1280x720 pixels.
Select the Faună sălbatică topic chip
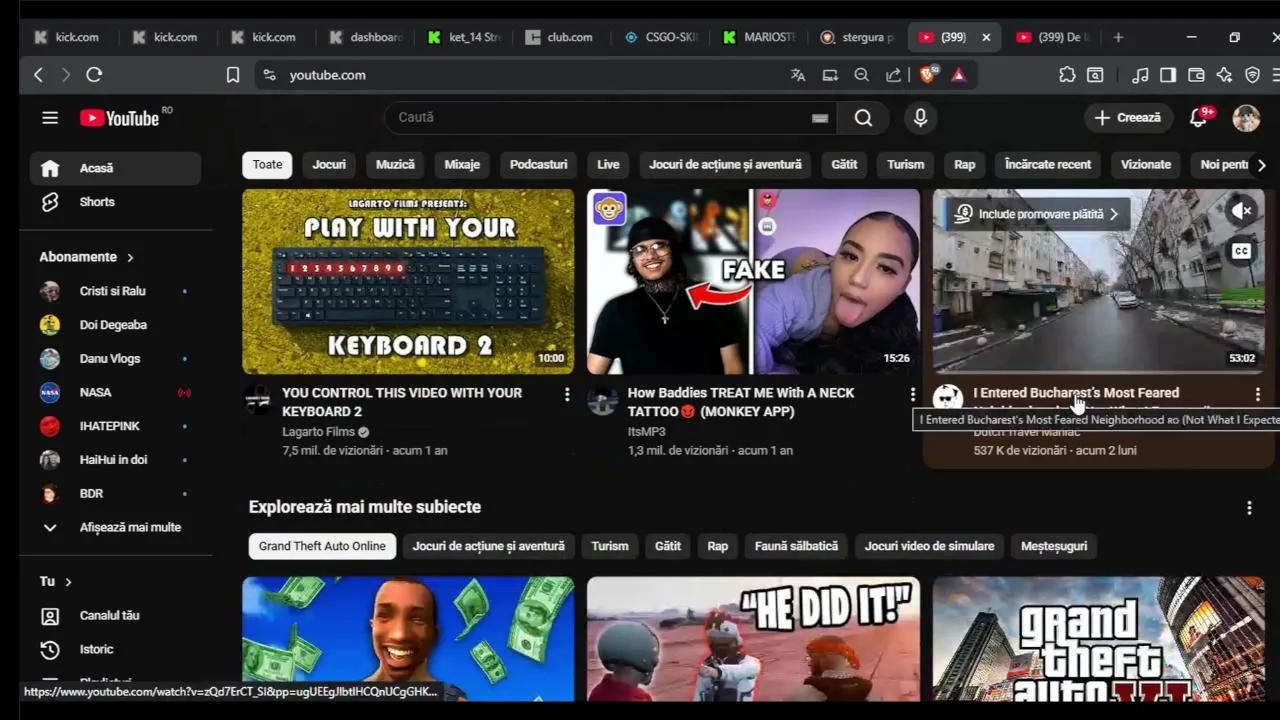(x=796, y=546)
